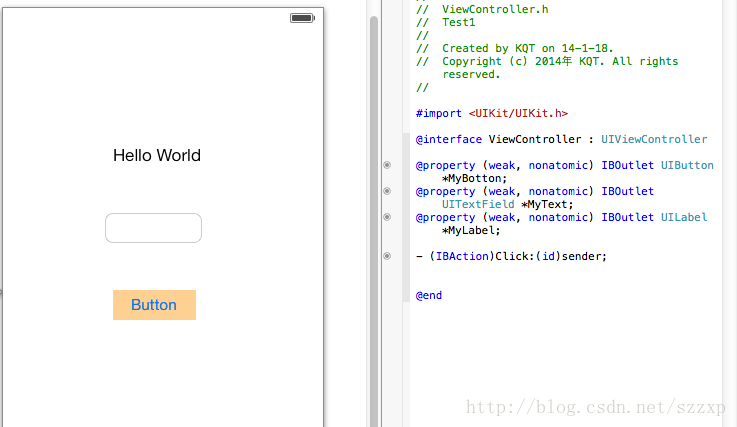Click on UIViewController superclass name
The height and width of the screenshot is (427, 737).
pos(654,139)
